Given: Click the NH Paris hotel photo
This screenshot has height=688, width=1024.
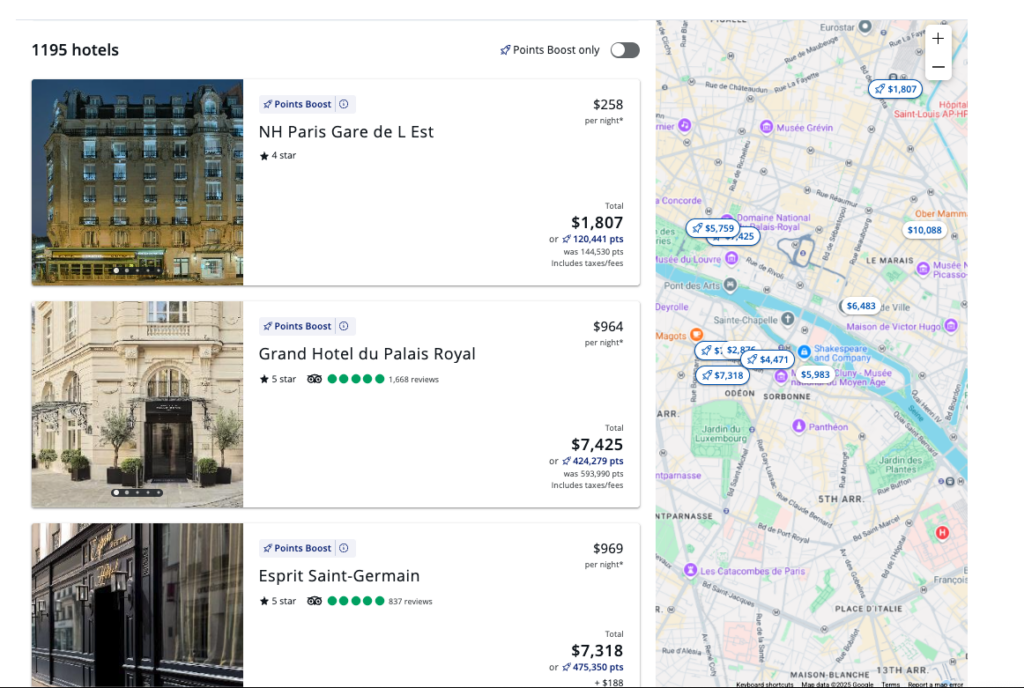Looking at the screenshot, I should pyautogui.click(x=137, y=182).
